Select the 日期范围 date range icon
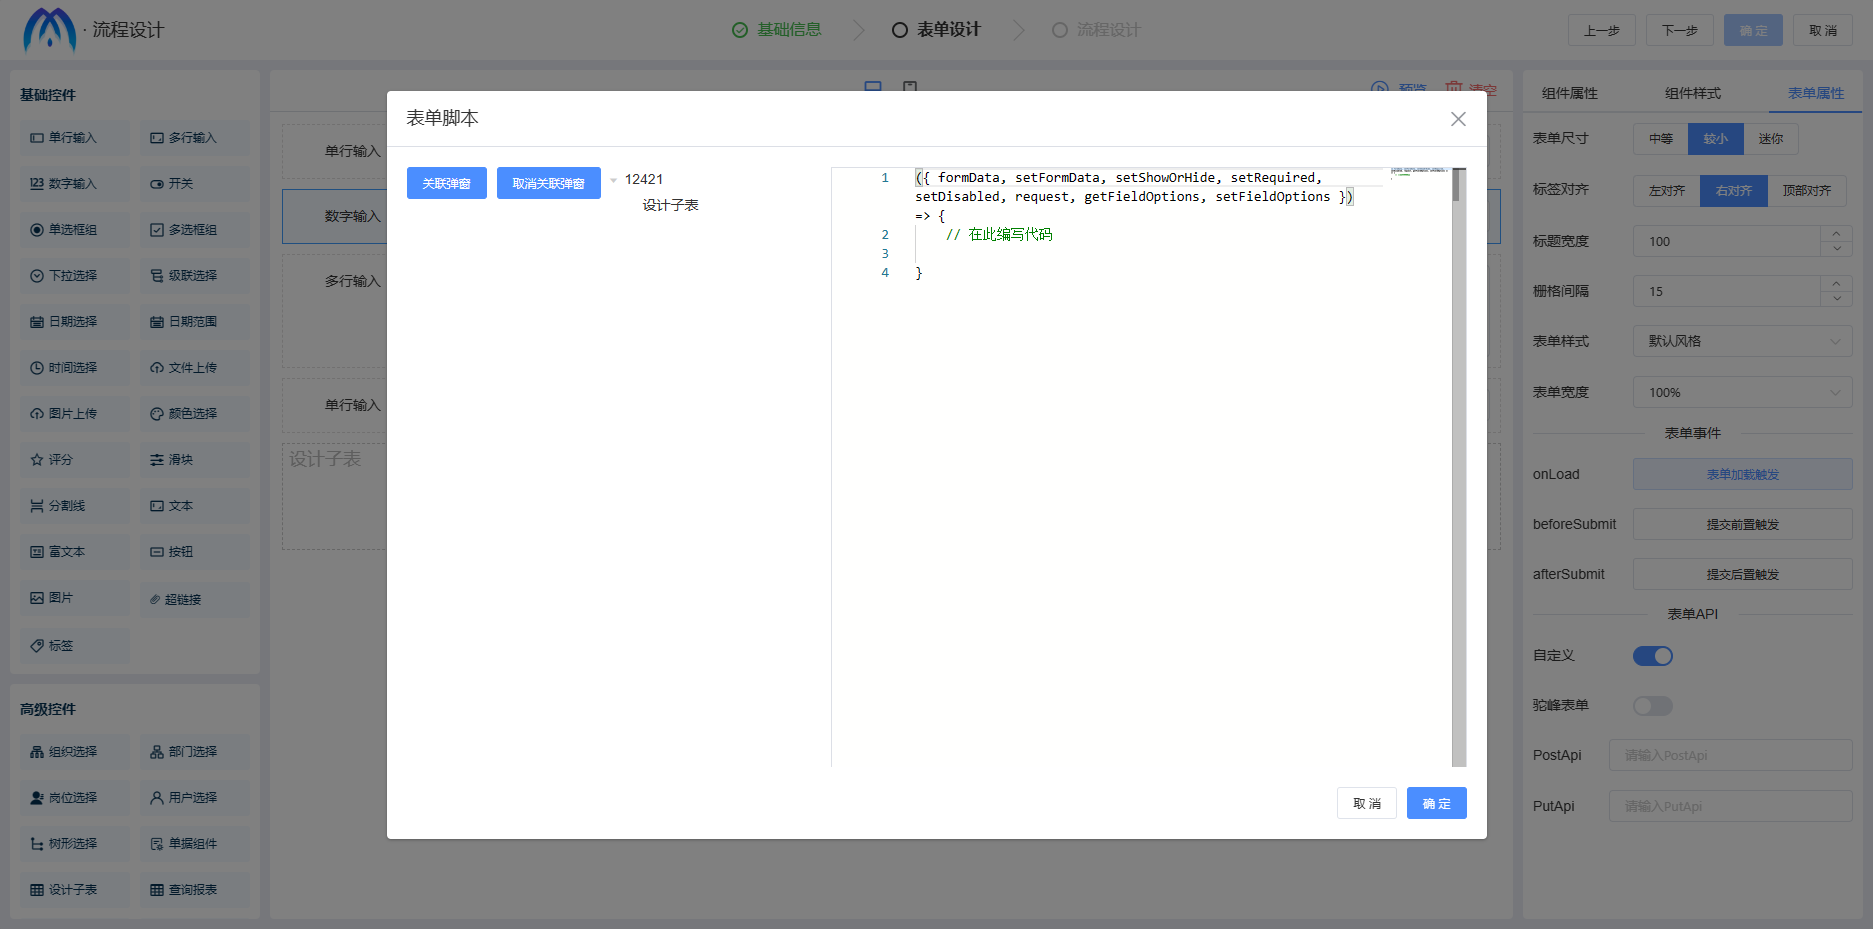Screen dimensions: 1873x929 [157, 322]
